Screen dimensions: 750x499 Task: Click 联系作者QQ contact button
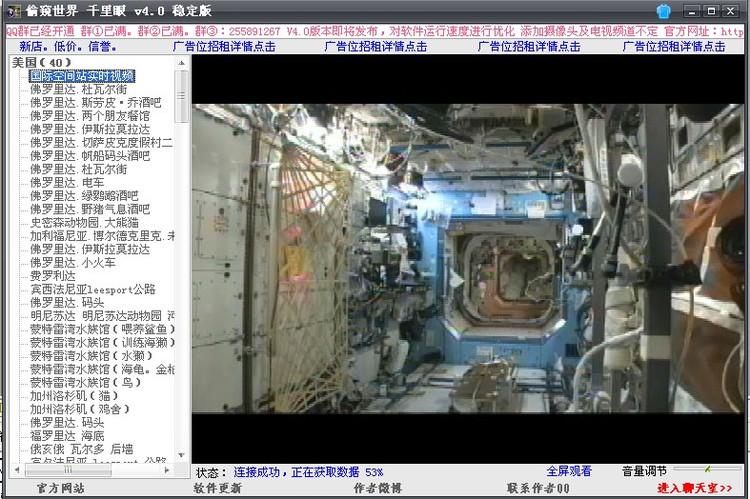(x=538, y=488)
